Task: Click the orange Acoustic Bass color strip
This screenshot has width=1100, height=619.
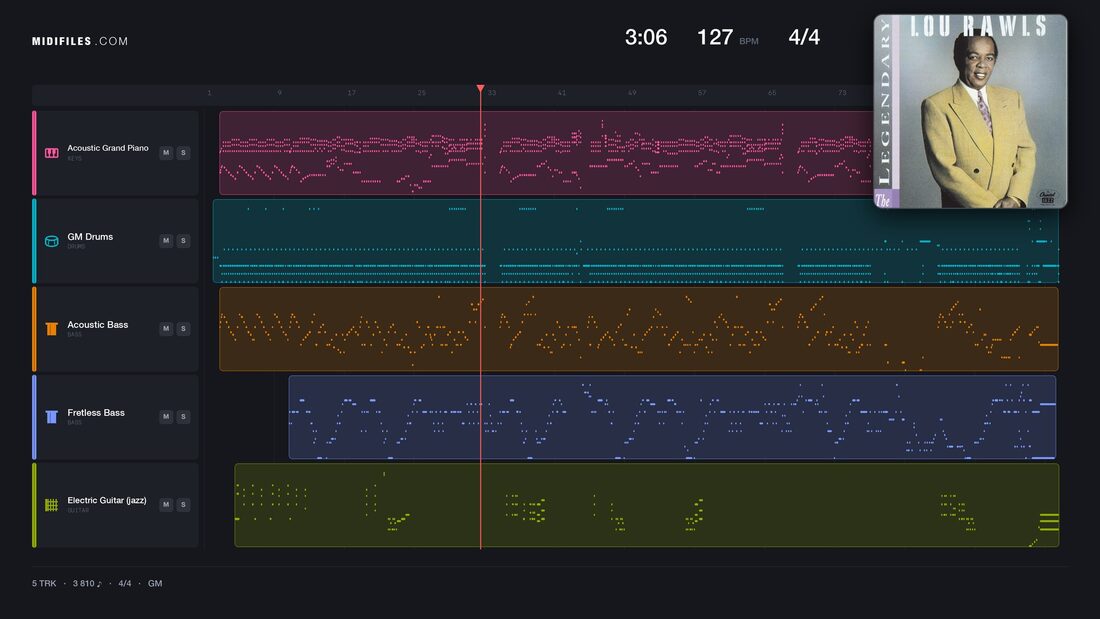Action: point(34,328)
